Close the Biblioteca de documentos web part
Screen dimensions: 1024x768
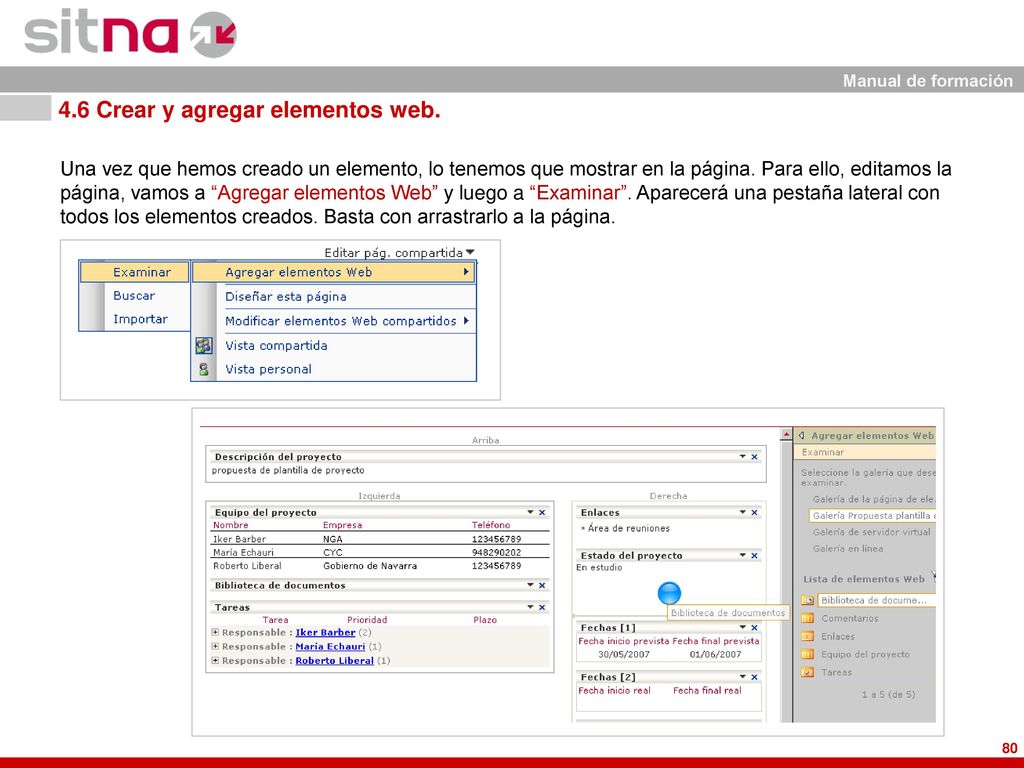pyautogui.click(x=542, y=585)
